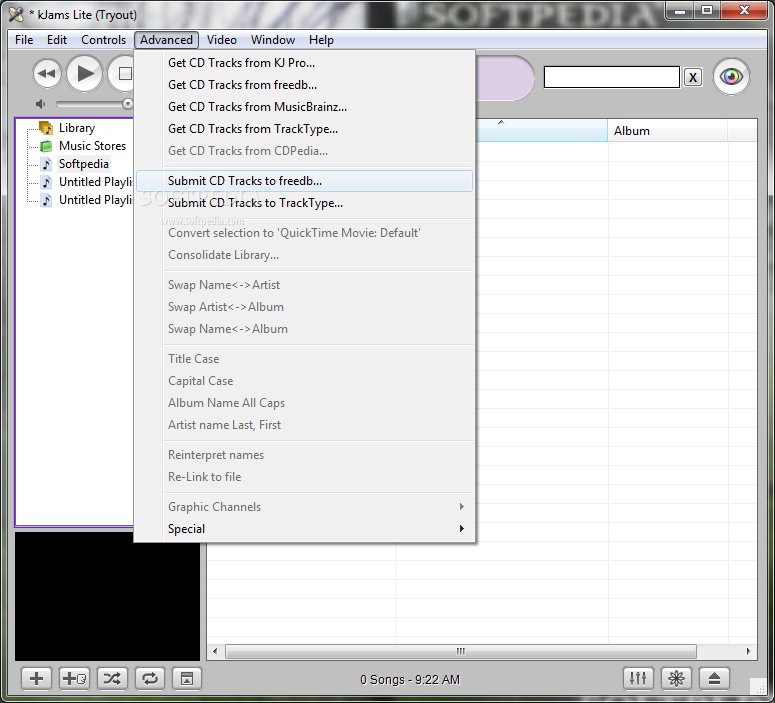The image size is (775, 703).
Task: Click the sort arrow in the column header
Action: pyautogui.click(x=501, y=122)
